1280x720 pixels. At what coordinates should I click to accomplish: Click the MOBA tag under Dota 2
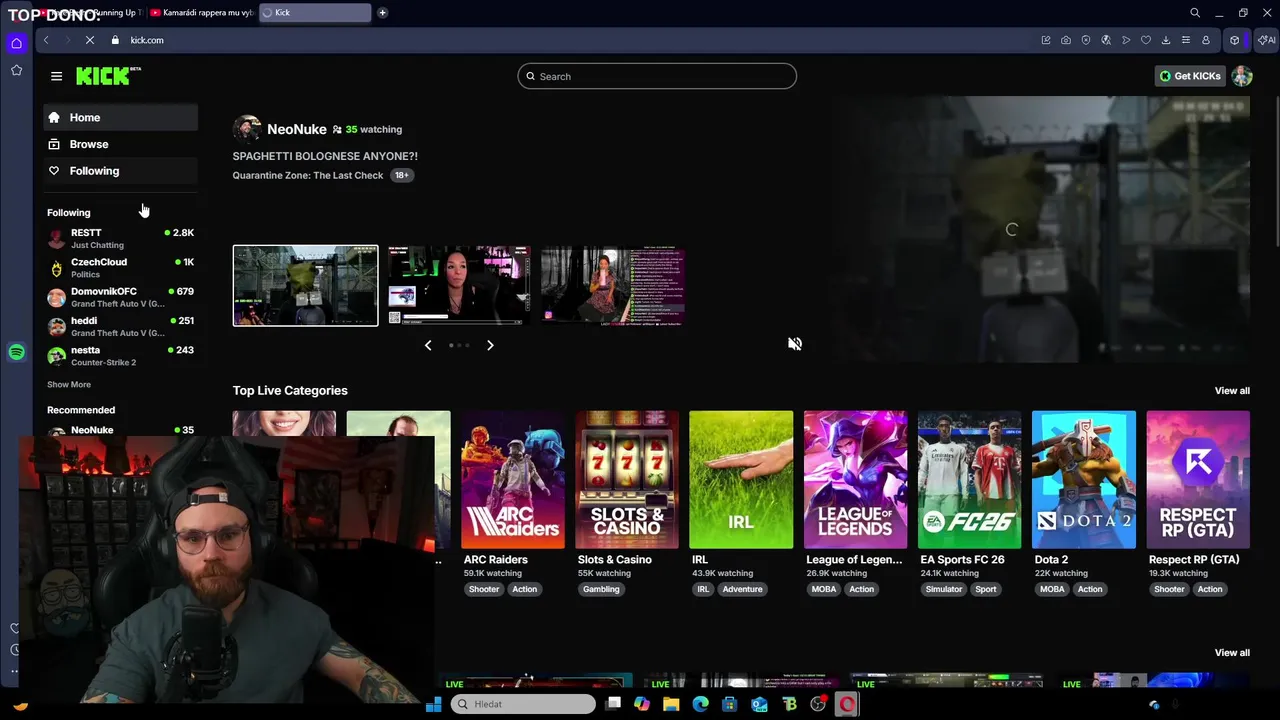[x=1053, y=589]
